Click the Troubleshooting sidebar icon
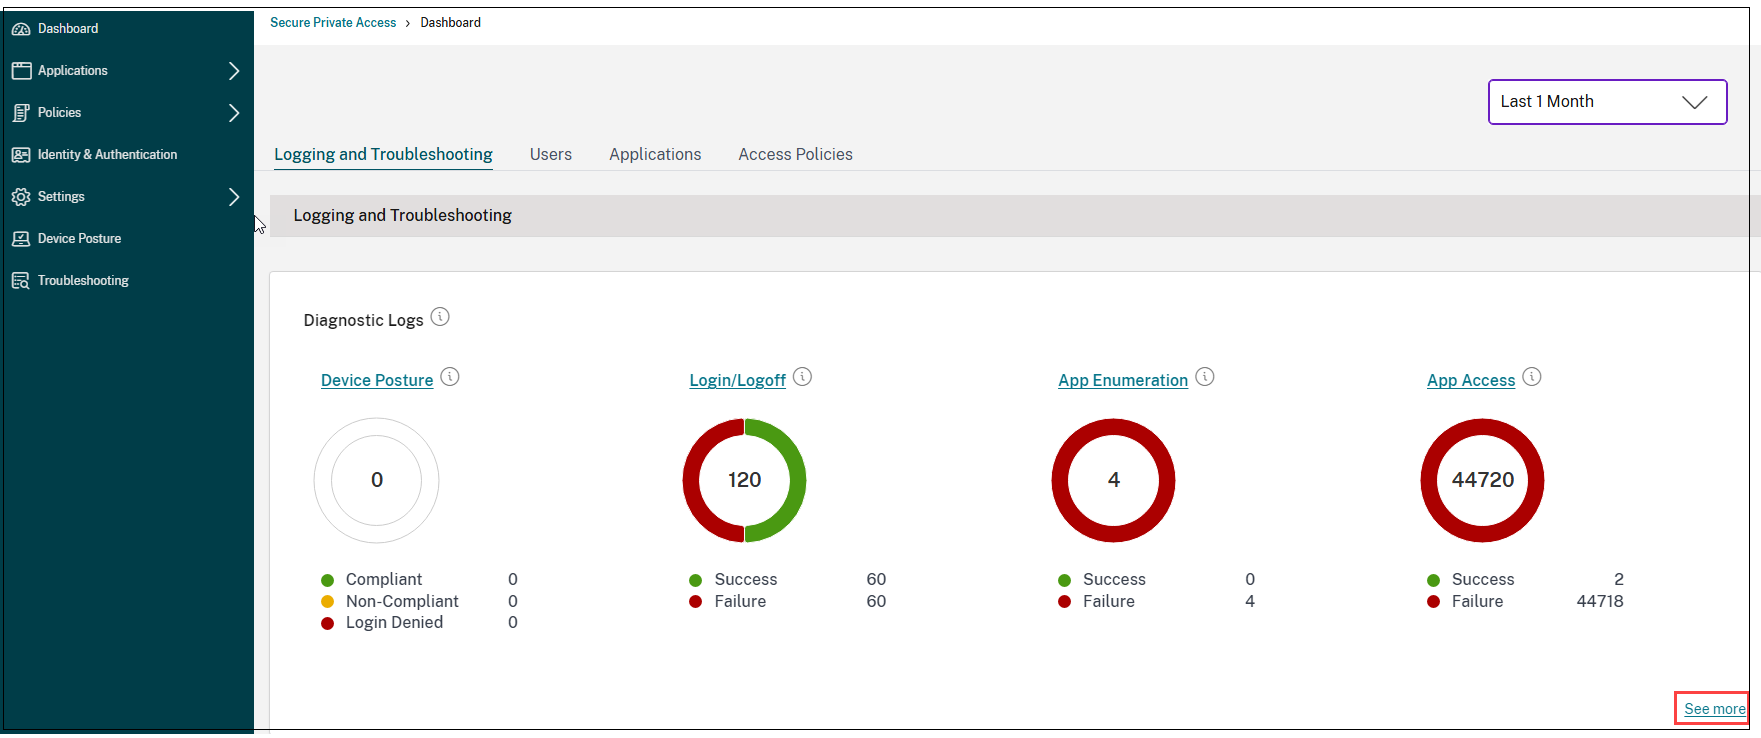The image size is (1761, 738). click(x=21, y=281)
